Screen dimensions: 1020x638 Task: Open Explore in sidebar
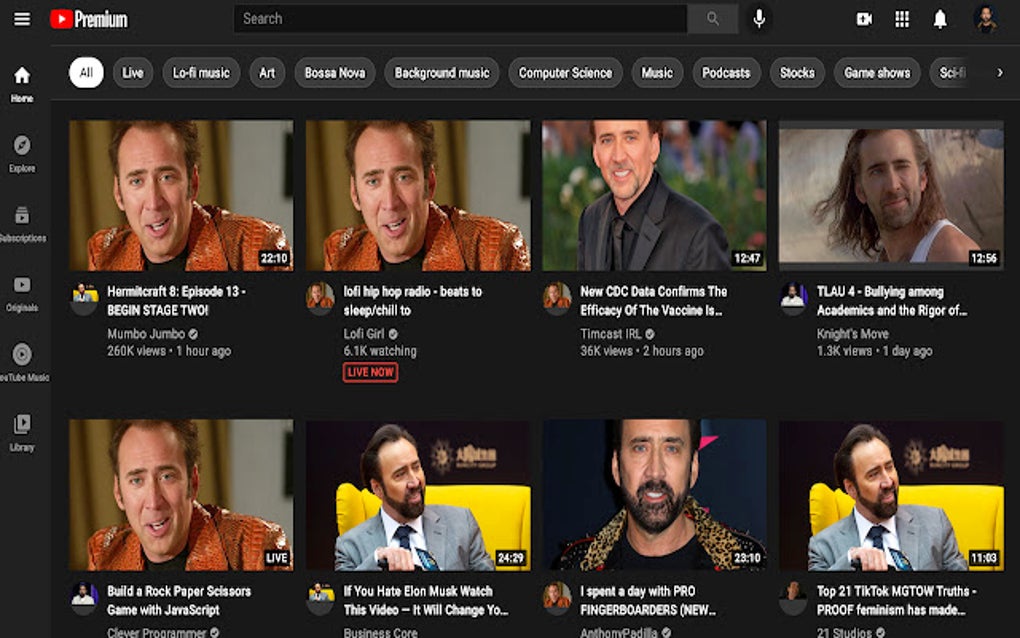click(x=22, y=154)
